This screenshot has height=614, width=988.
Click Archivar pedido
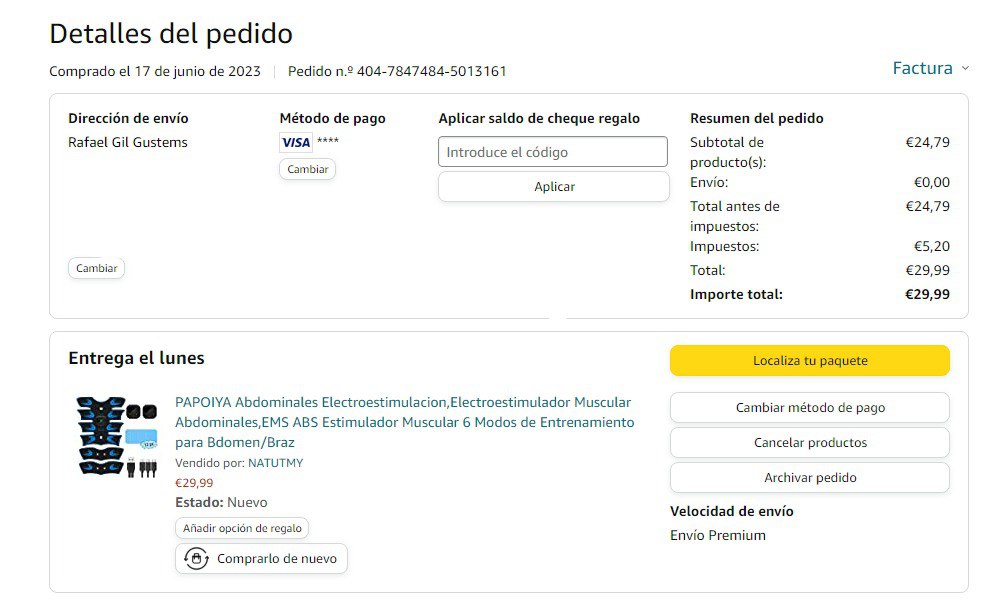pyautogui.click(x=809, y=478)
